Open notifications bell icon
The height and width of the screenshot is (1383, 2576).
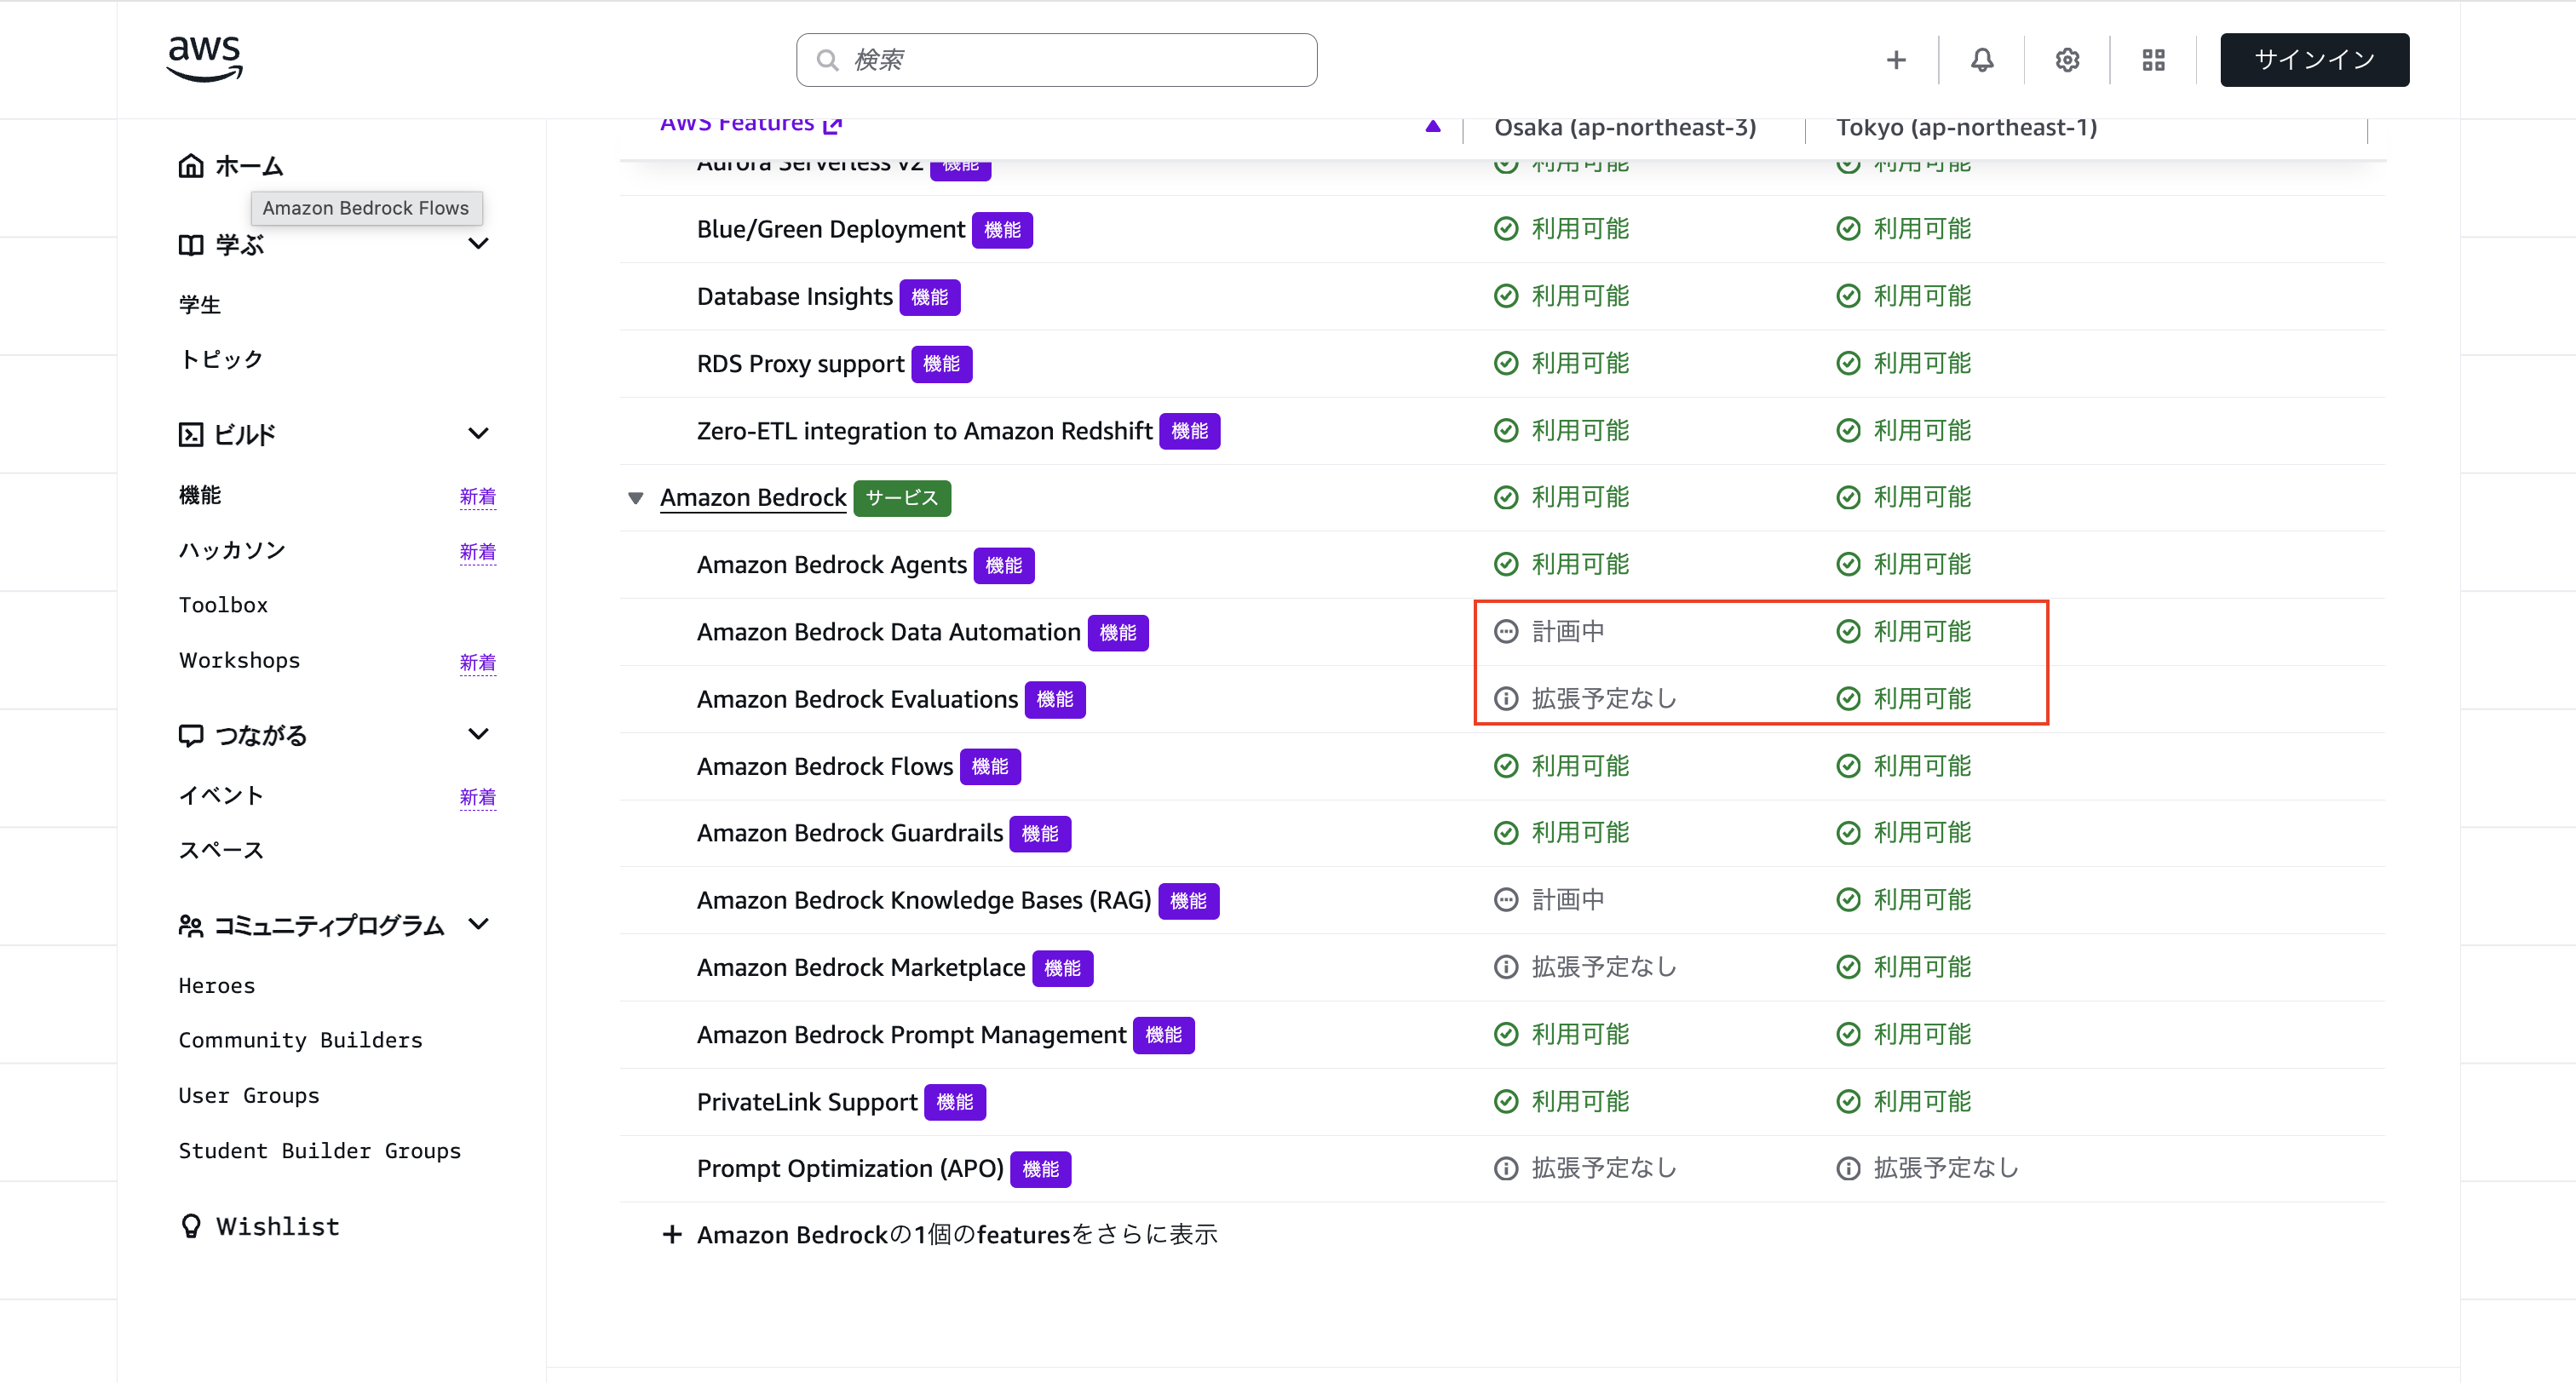tap(1981, 60)
